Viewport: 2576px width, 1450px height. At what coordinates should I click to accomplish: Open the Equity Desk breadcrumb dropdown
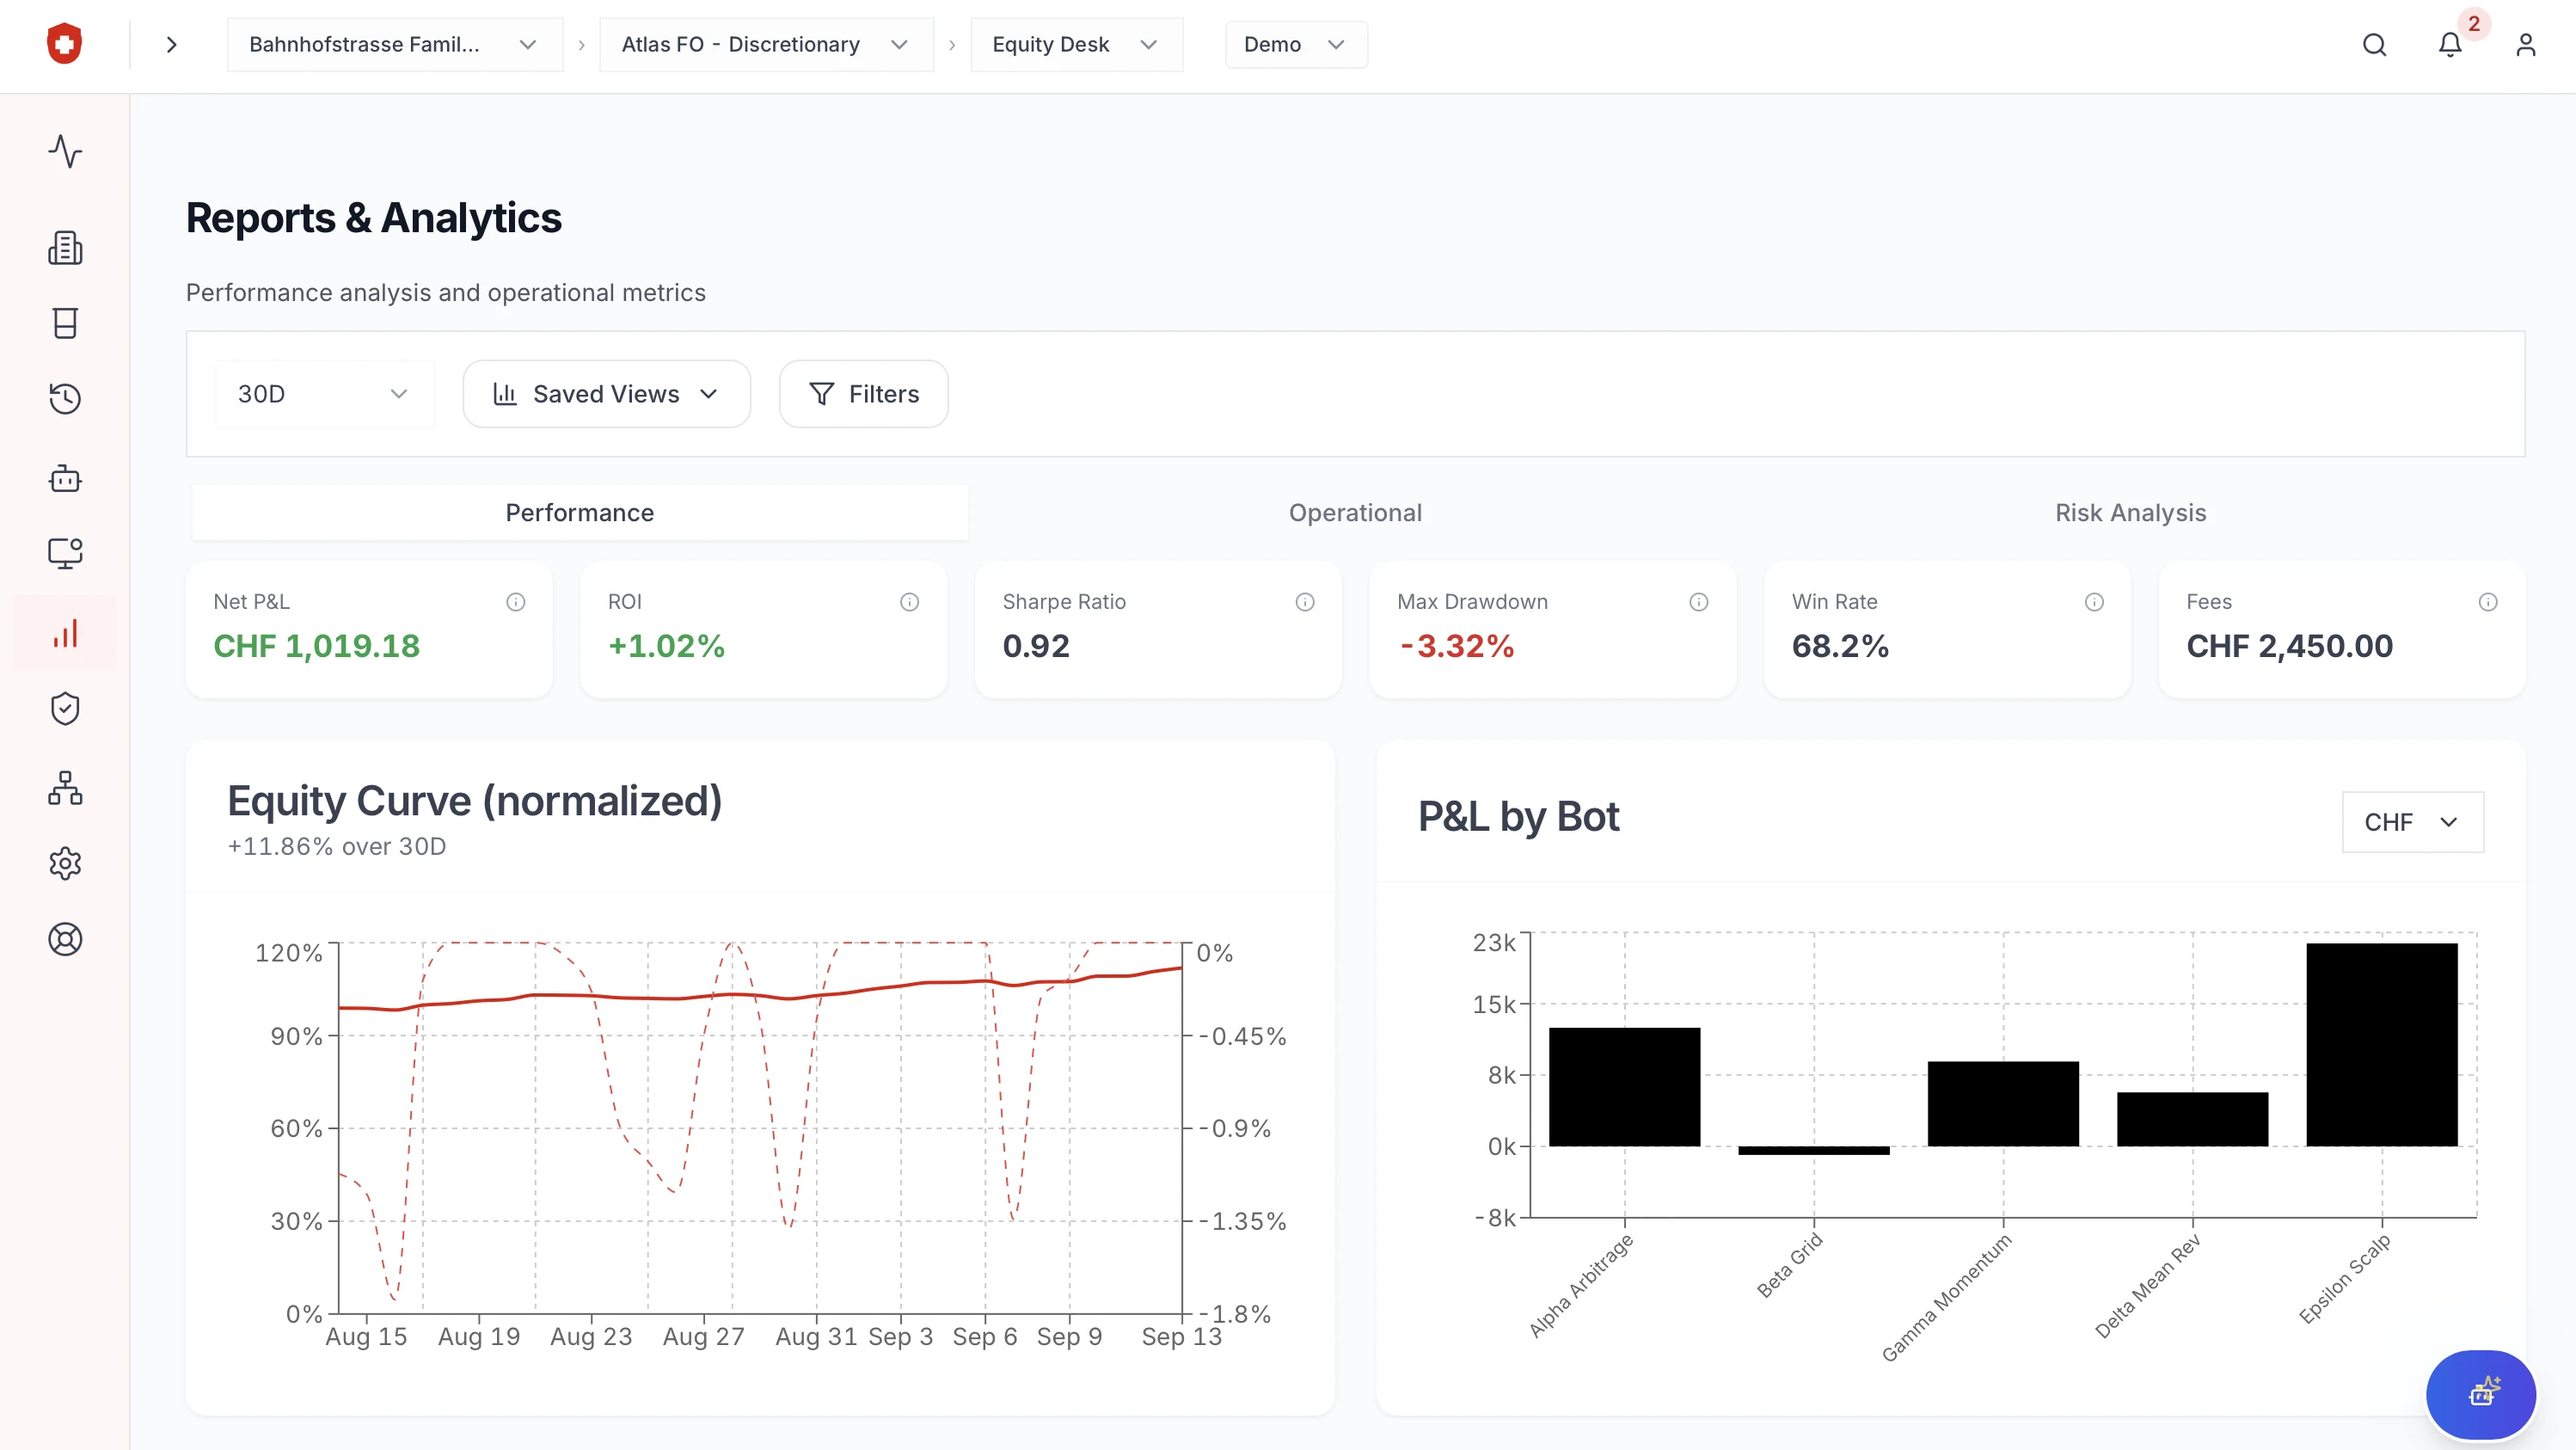(x=1075, y=45)
